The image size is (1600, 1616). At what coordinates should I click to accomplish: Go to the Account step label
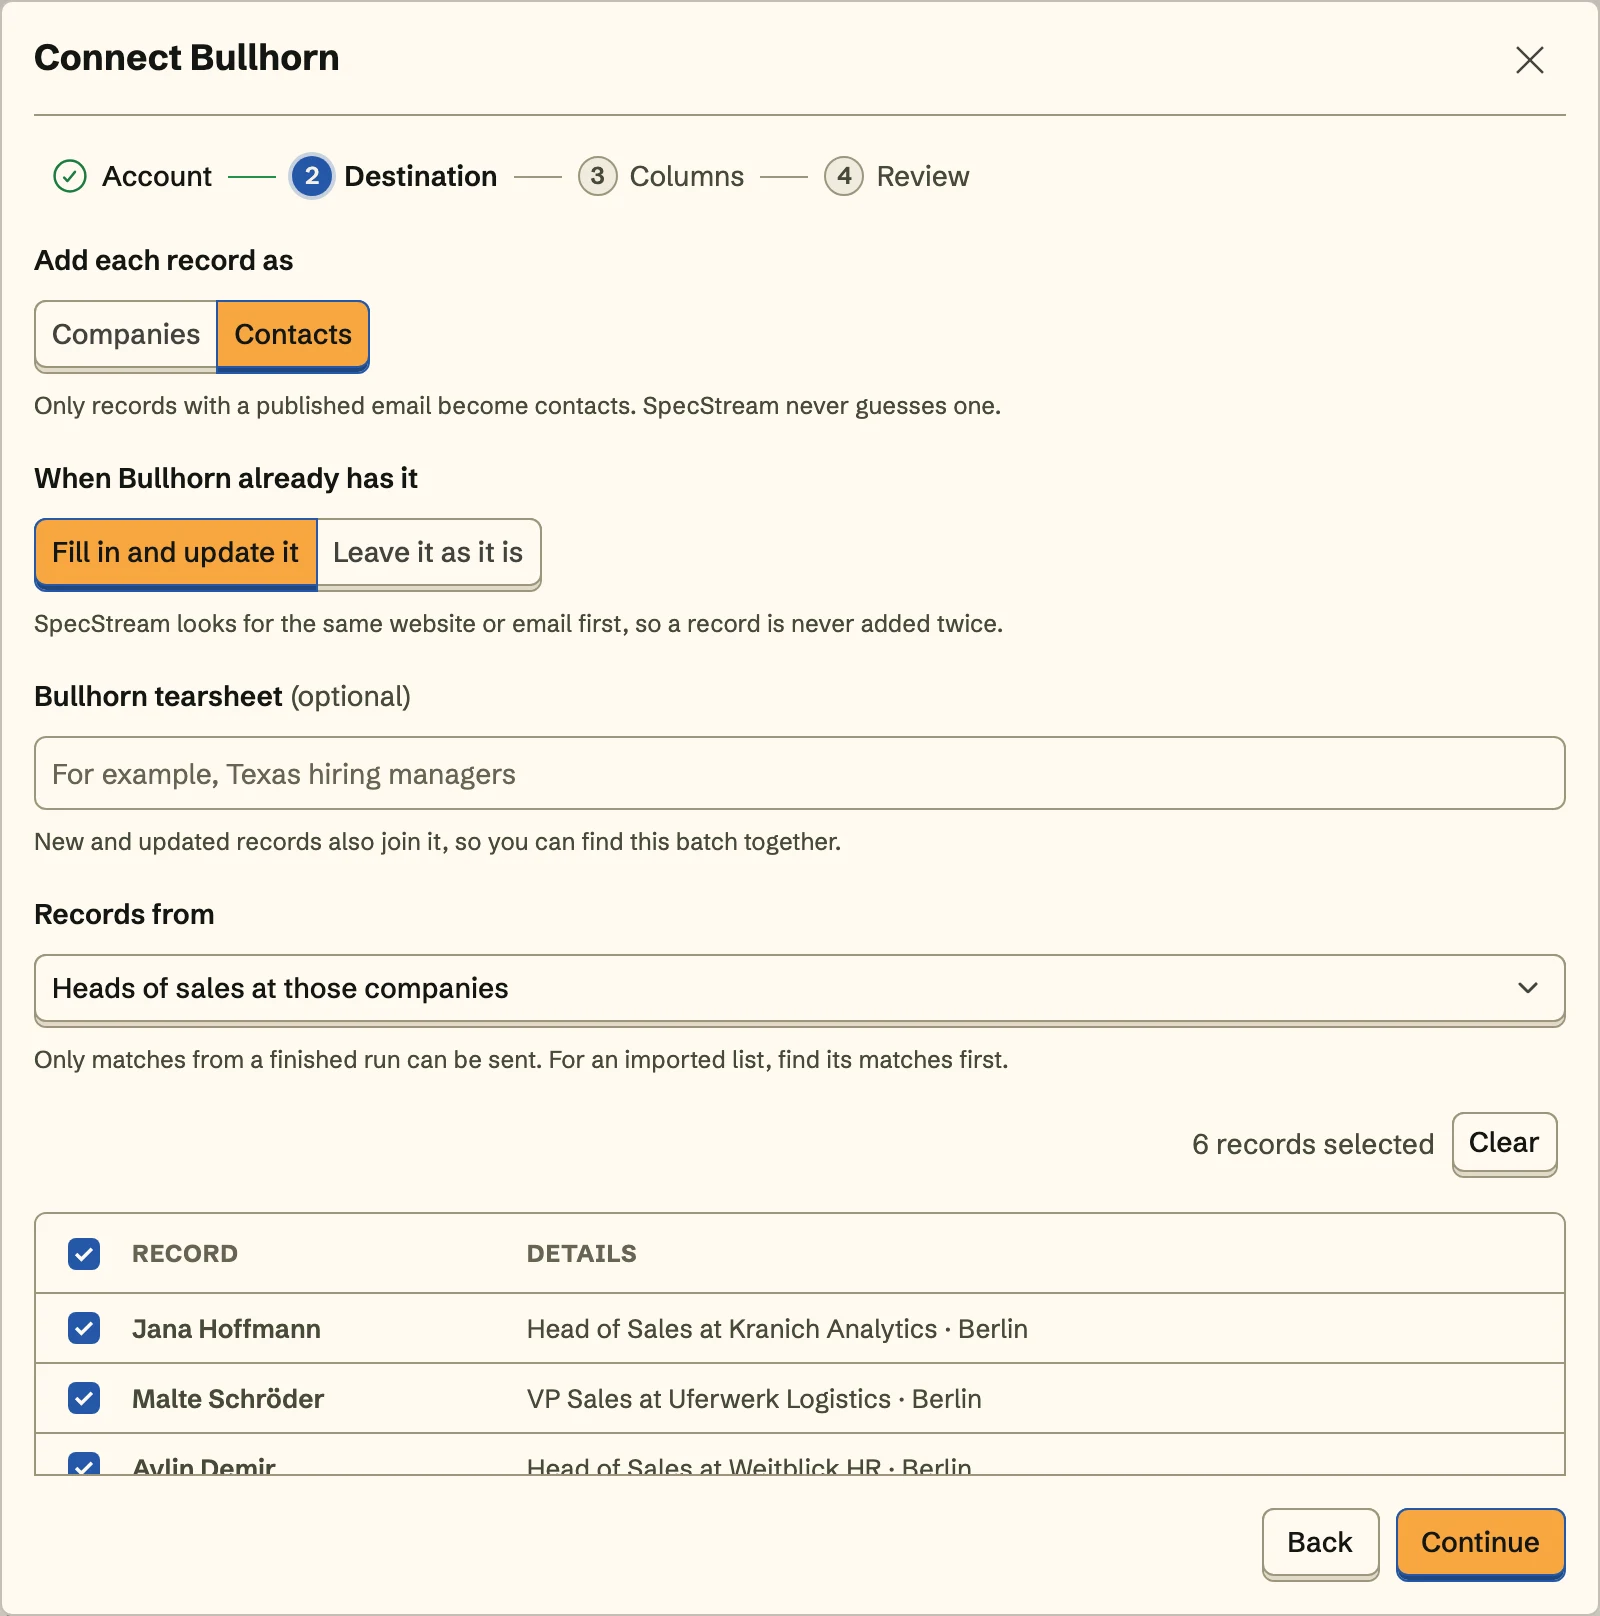(157, 176)
